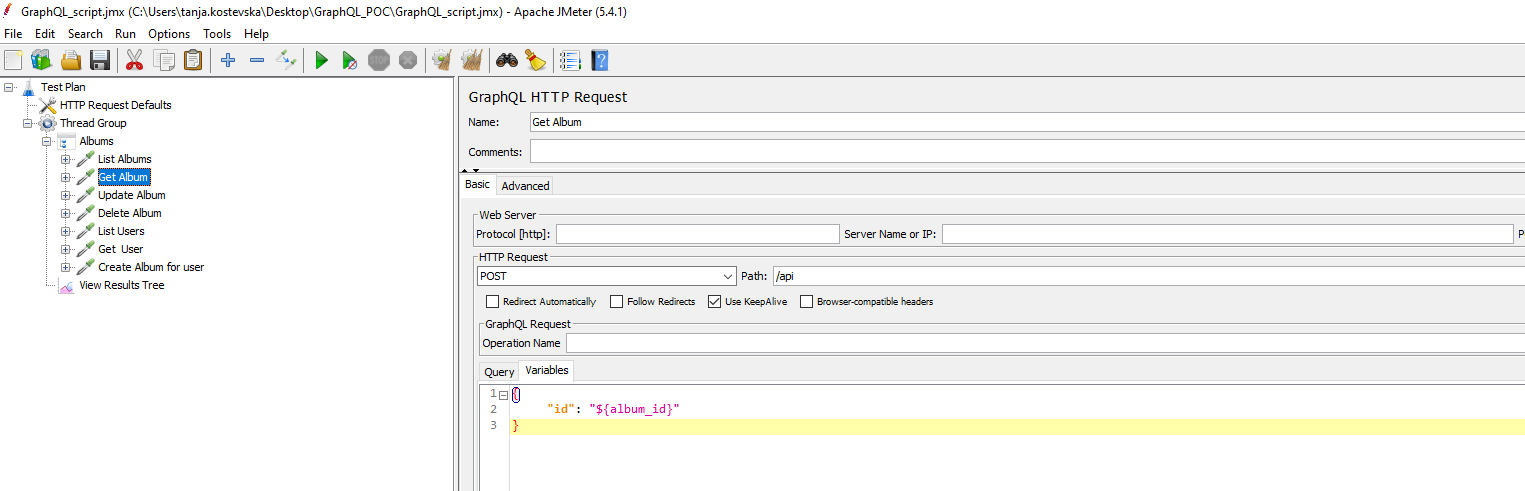Image resolution: width=1525 pixels, height=491 pixels.
Task: Open the Tools menu
Action: pyautogui.click(x=217, y=34)
